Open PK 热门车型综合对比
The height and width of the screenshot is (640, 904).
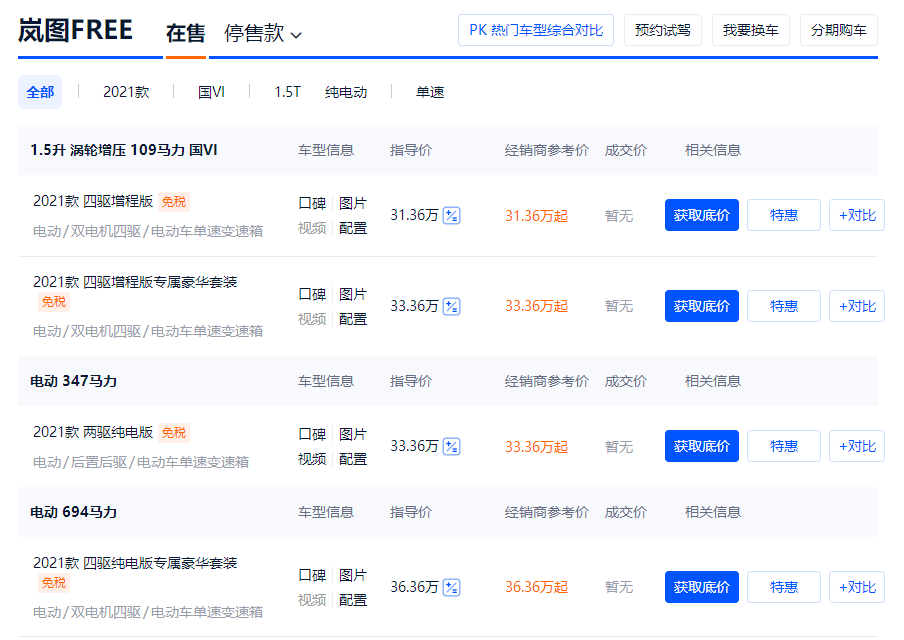pos(536,30)
